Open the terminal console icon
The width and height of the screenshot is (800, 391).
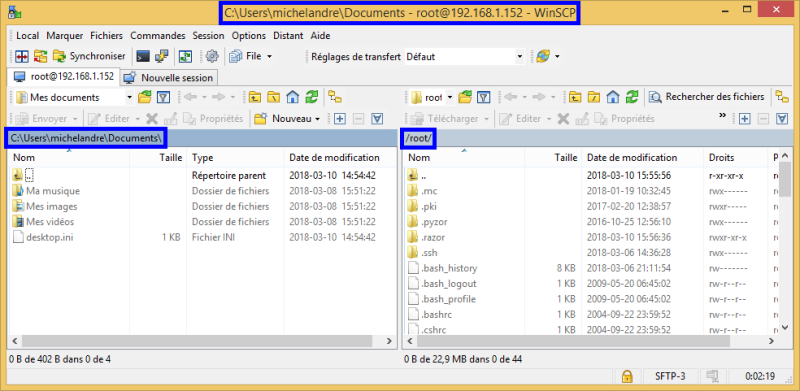(144, 57)
